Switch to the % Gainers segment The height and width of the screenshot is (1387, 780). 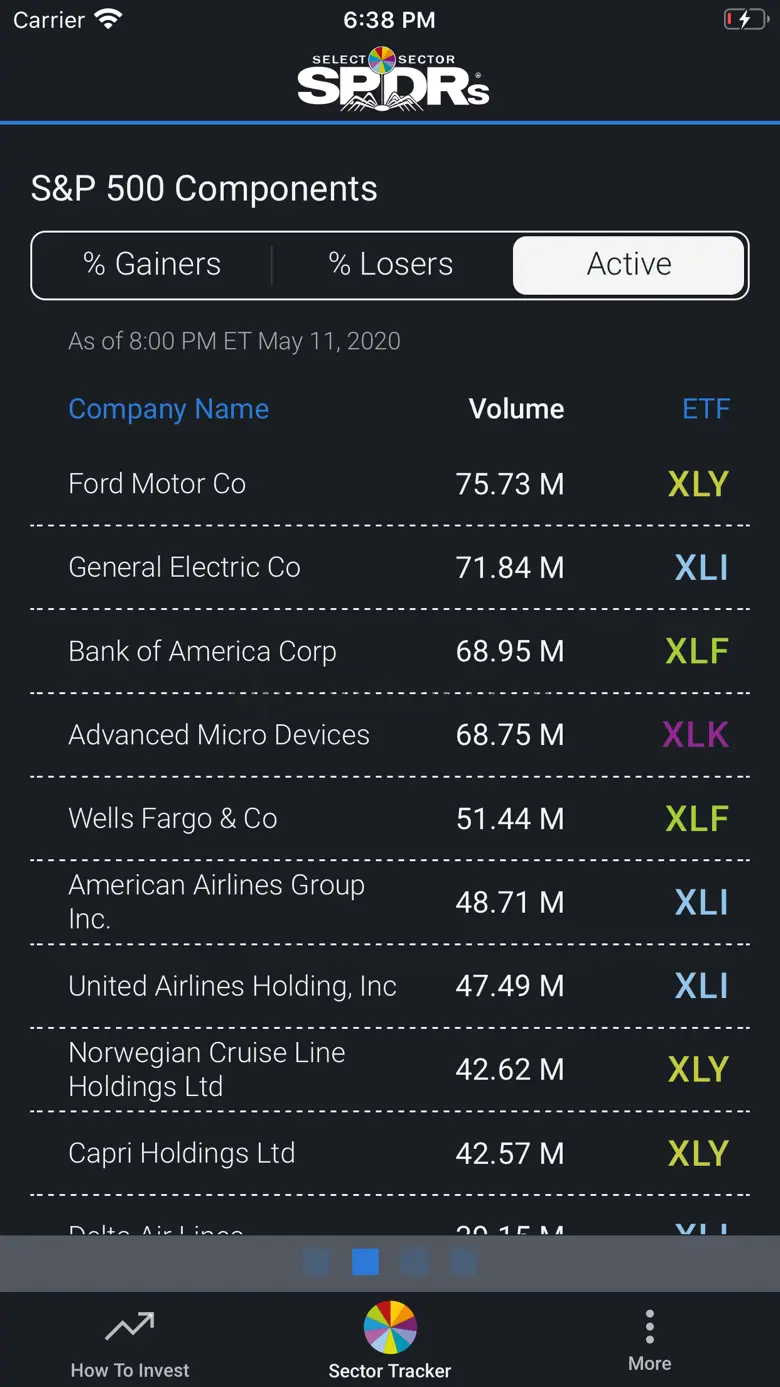coord(152,265)
